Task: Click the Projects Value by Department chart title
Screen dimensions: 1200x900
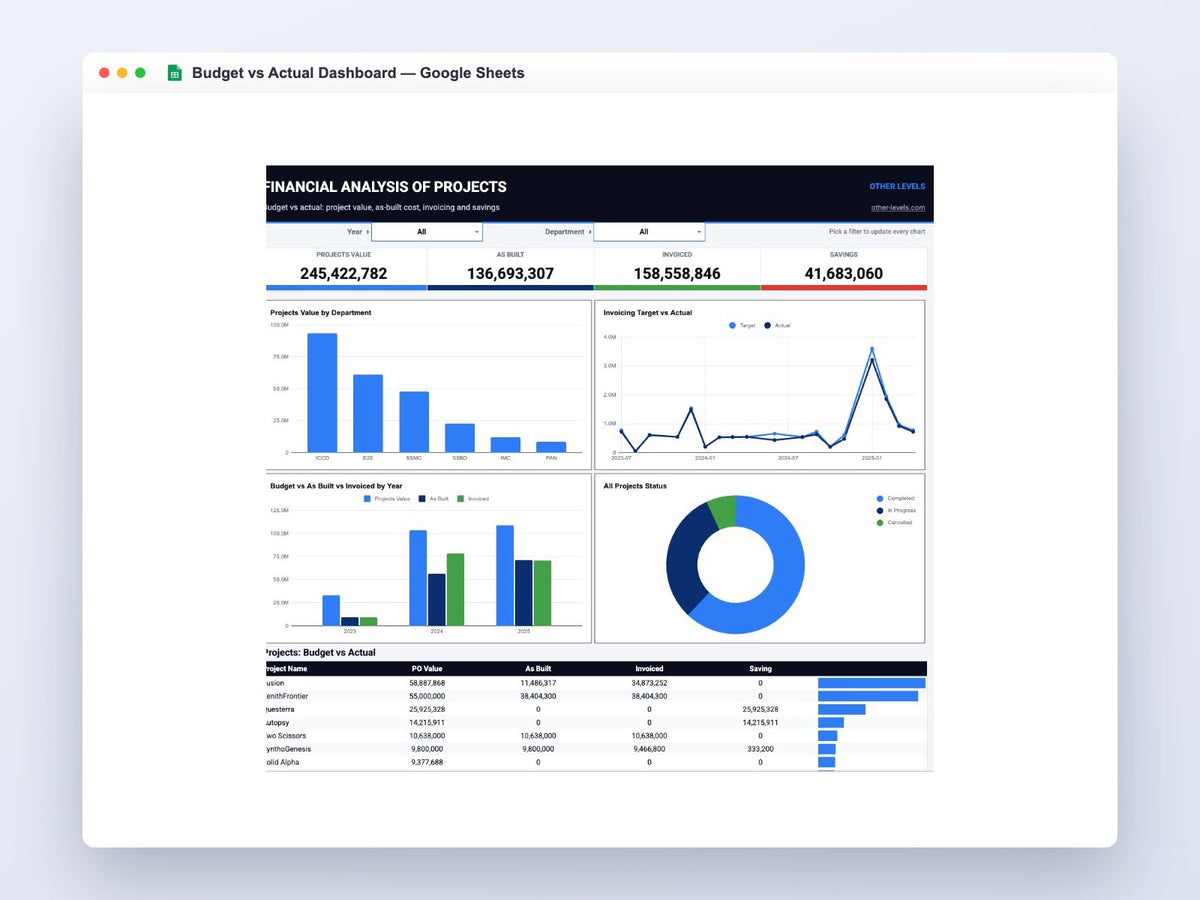Action: click(320, 312)
